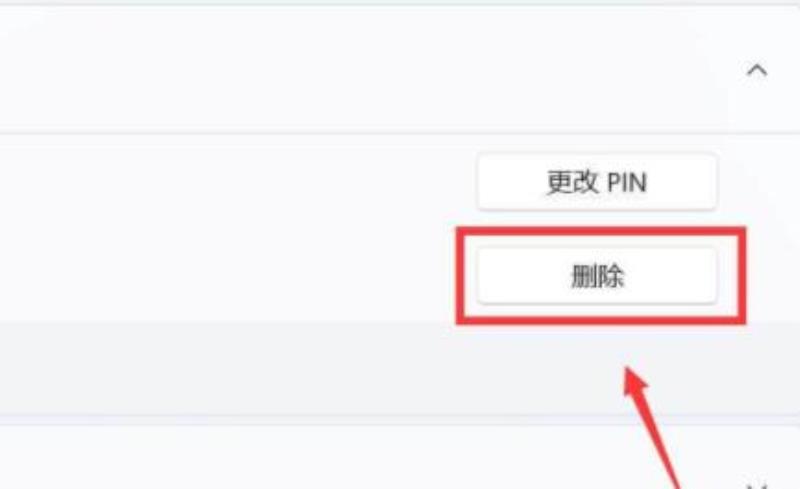800x489 pixels.
Task: Click the blank area left of 更改 PIN
Action: pyautogui.click(x=235, y=182)
